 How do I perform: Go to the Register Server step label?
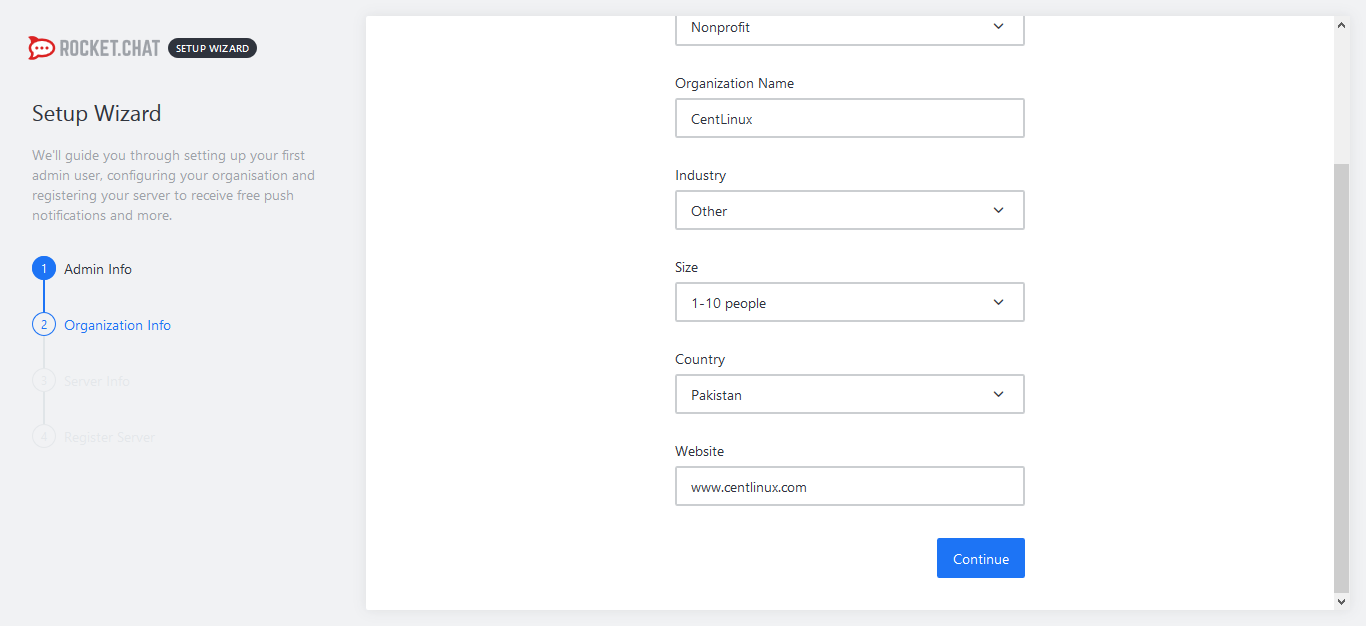(110, 437)
